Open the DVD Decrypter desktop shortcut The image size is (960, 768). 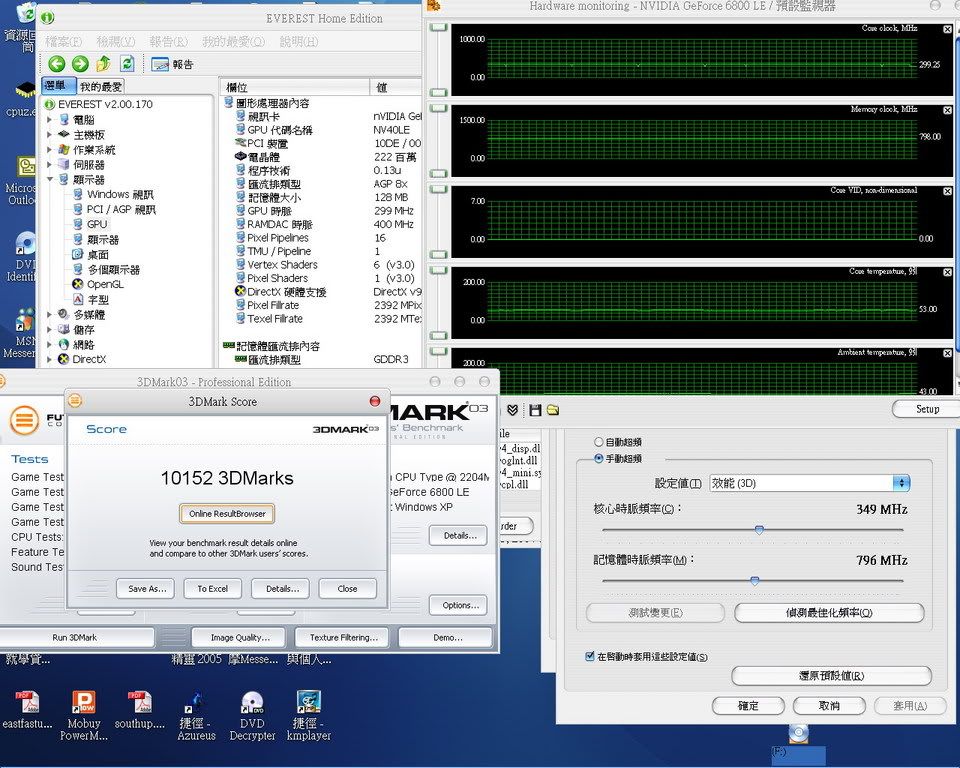point(252,715)
